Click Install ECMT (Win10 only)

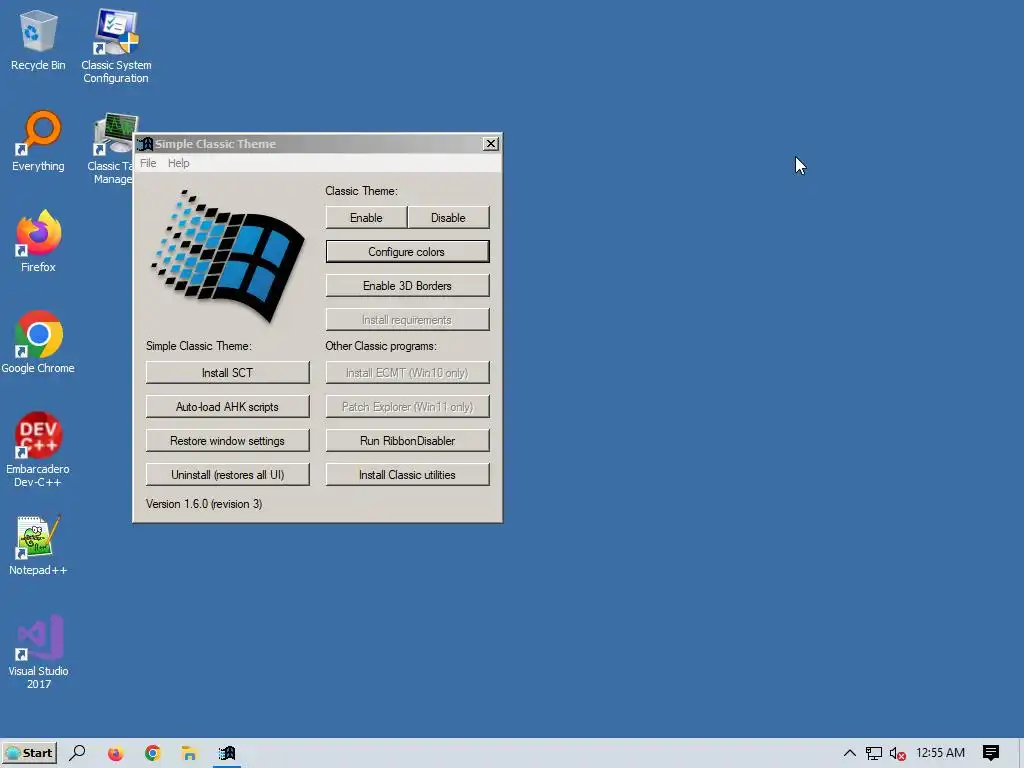tap(408, 372)
